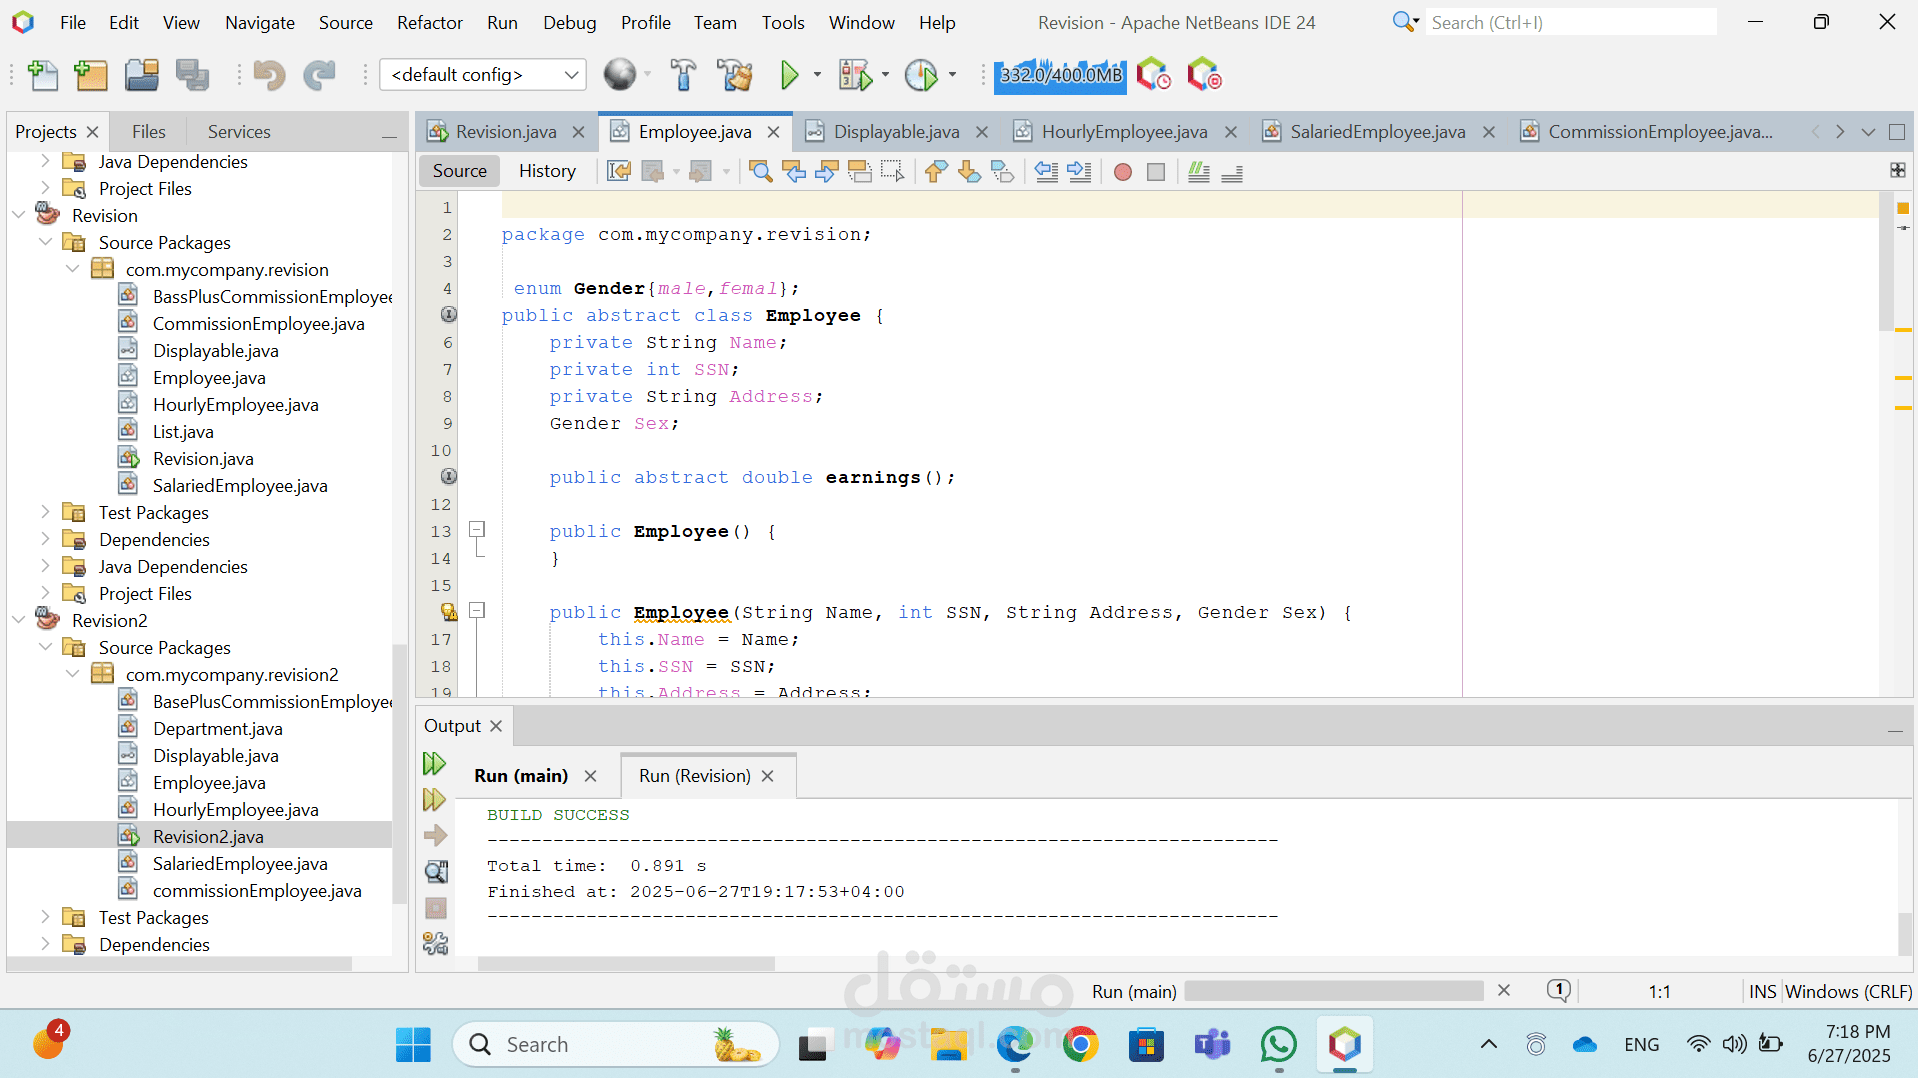
Task: Click the Last Edit location icon in editor toolbar
Action: [619, 172]
